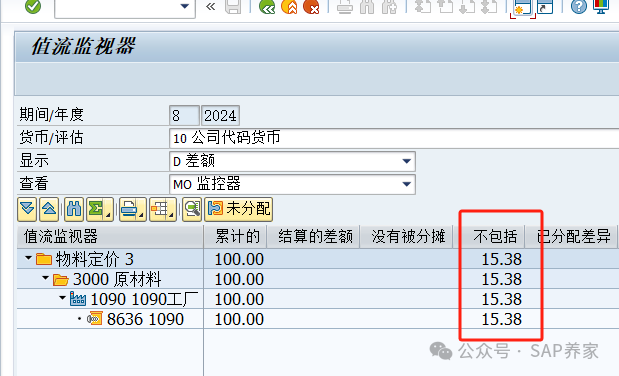This screenshot has height=376, width=619.
Task: Click the Customize Local Layout monitor icon
Action: (x=601, y=6)
